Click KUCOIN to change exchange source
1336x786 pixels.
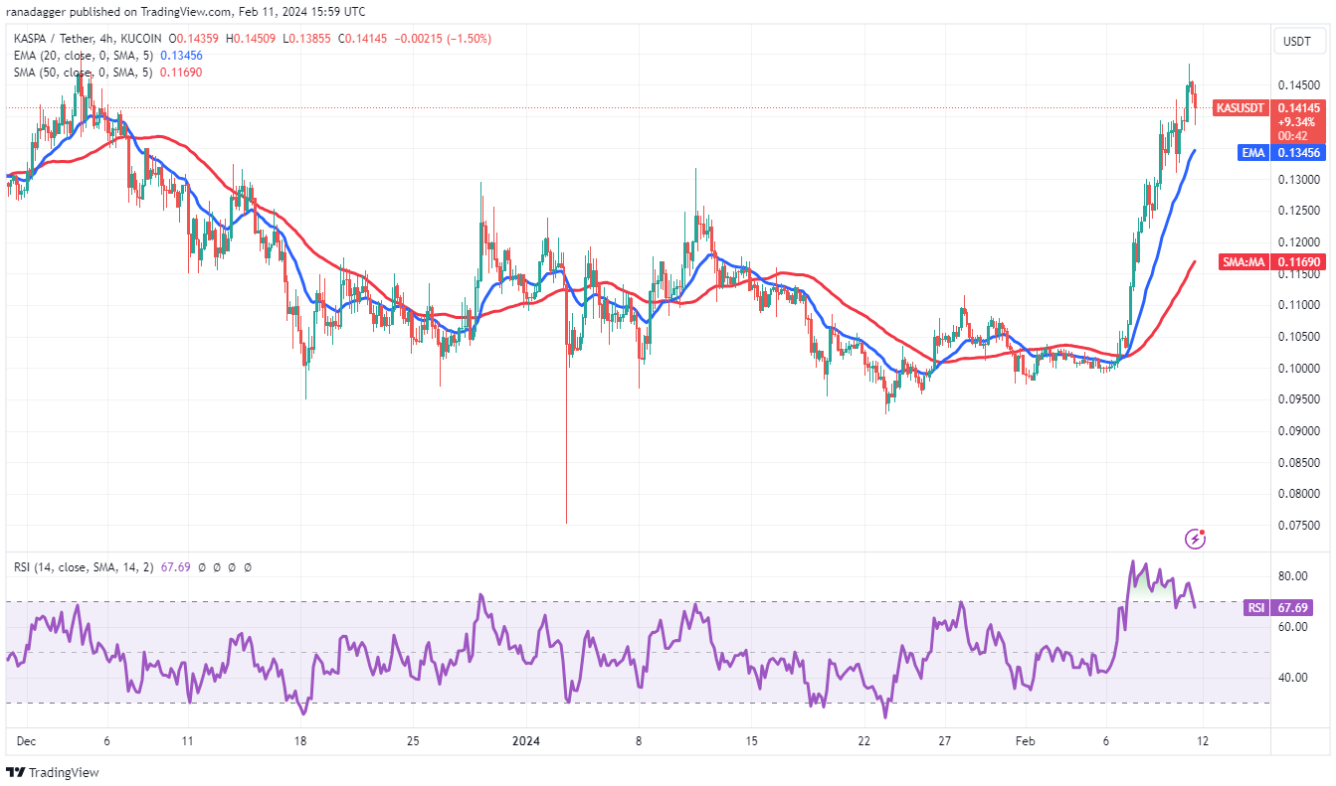pos(142,38)
